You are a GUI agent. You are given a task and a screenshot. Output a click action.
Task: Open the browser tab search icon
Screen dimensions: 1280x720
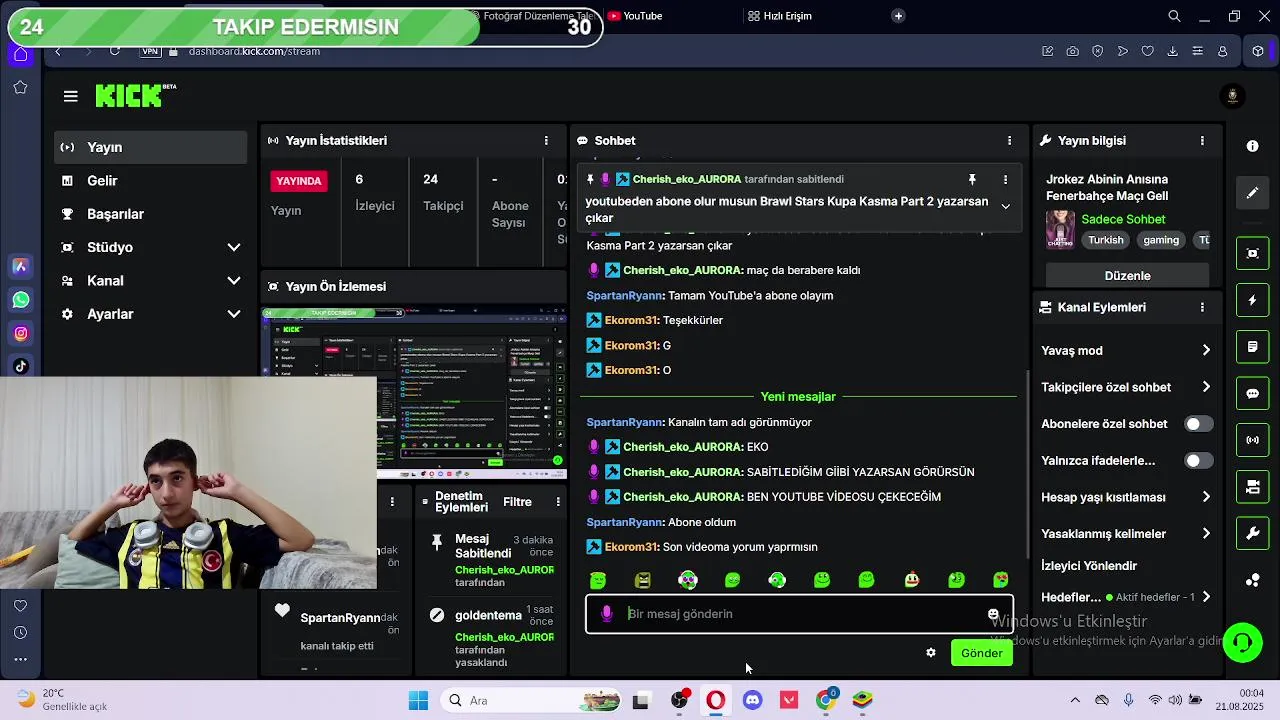tap(1174, 16)
